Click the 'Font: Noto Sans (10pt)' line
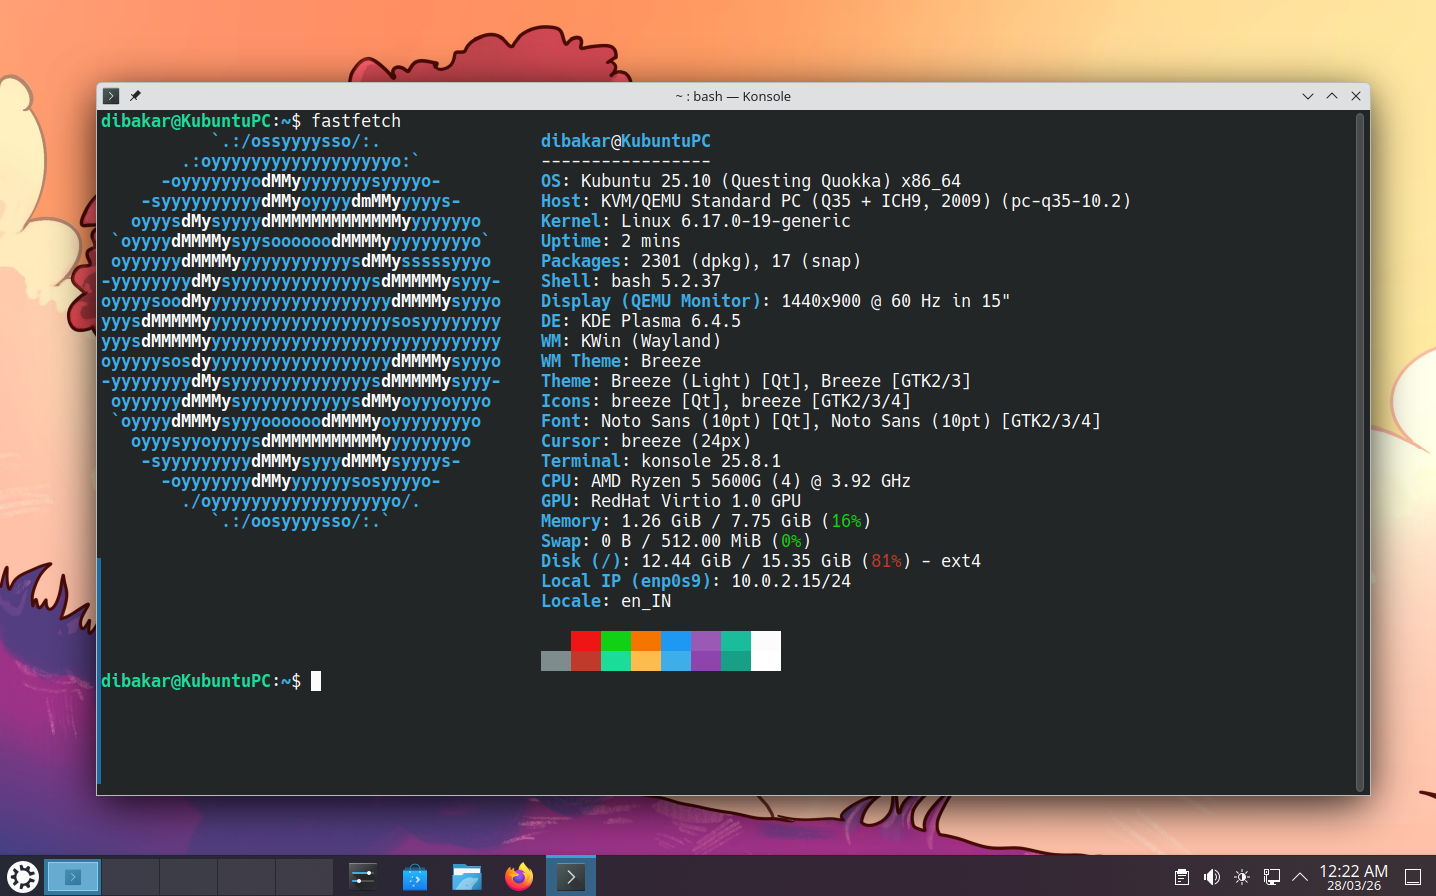The image size is (1436, 896). (821, 421)
